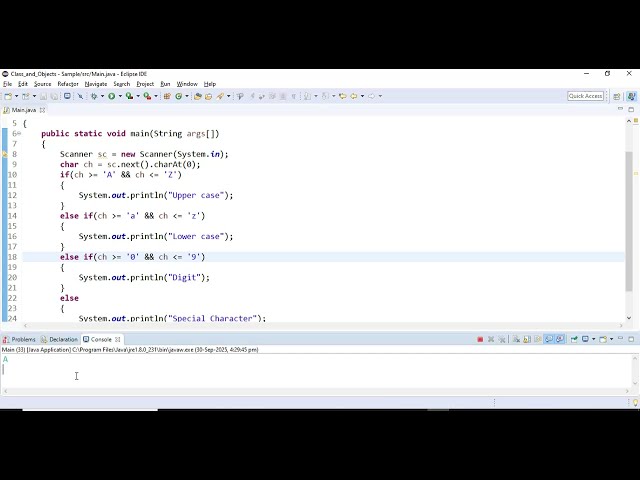Switch to the Problems tab
640x480 pixels.
(19, 340)
